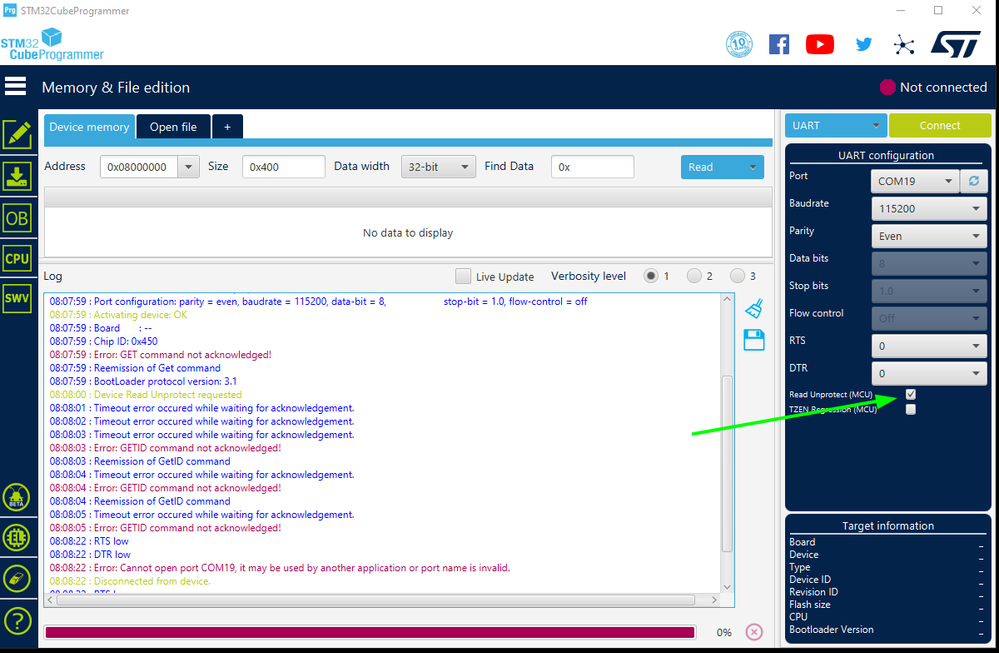Toggle the Live Update checkbox

tap(463, 276)
